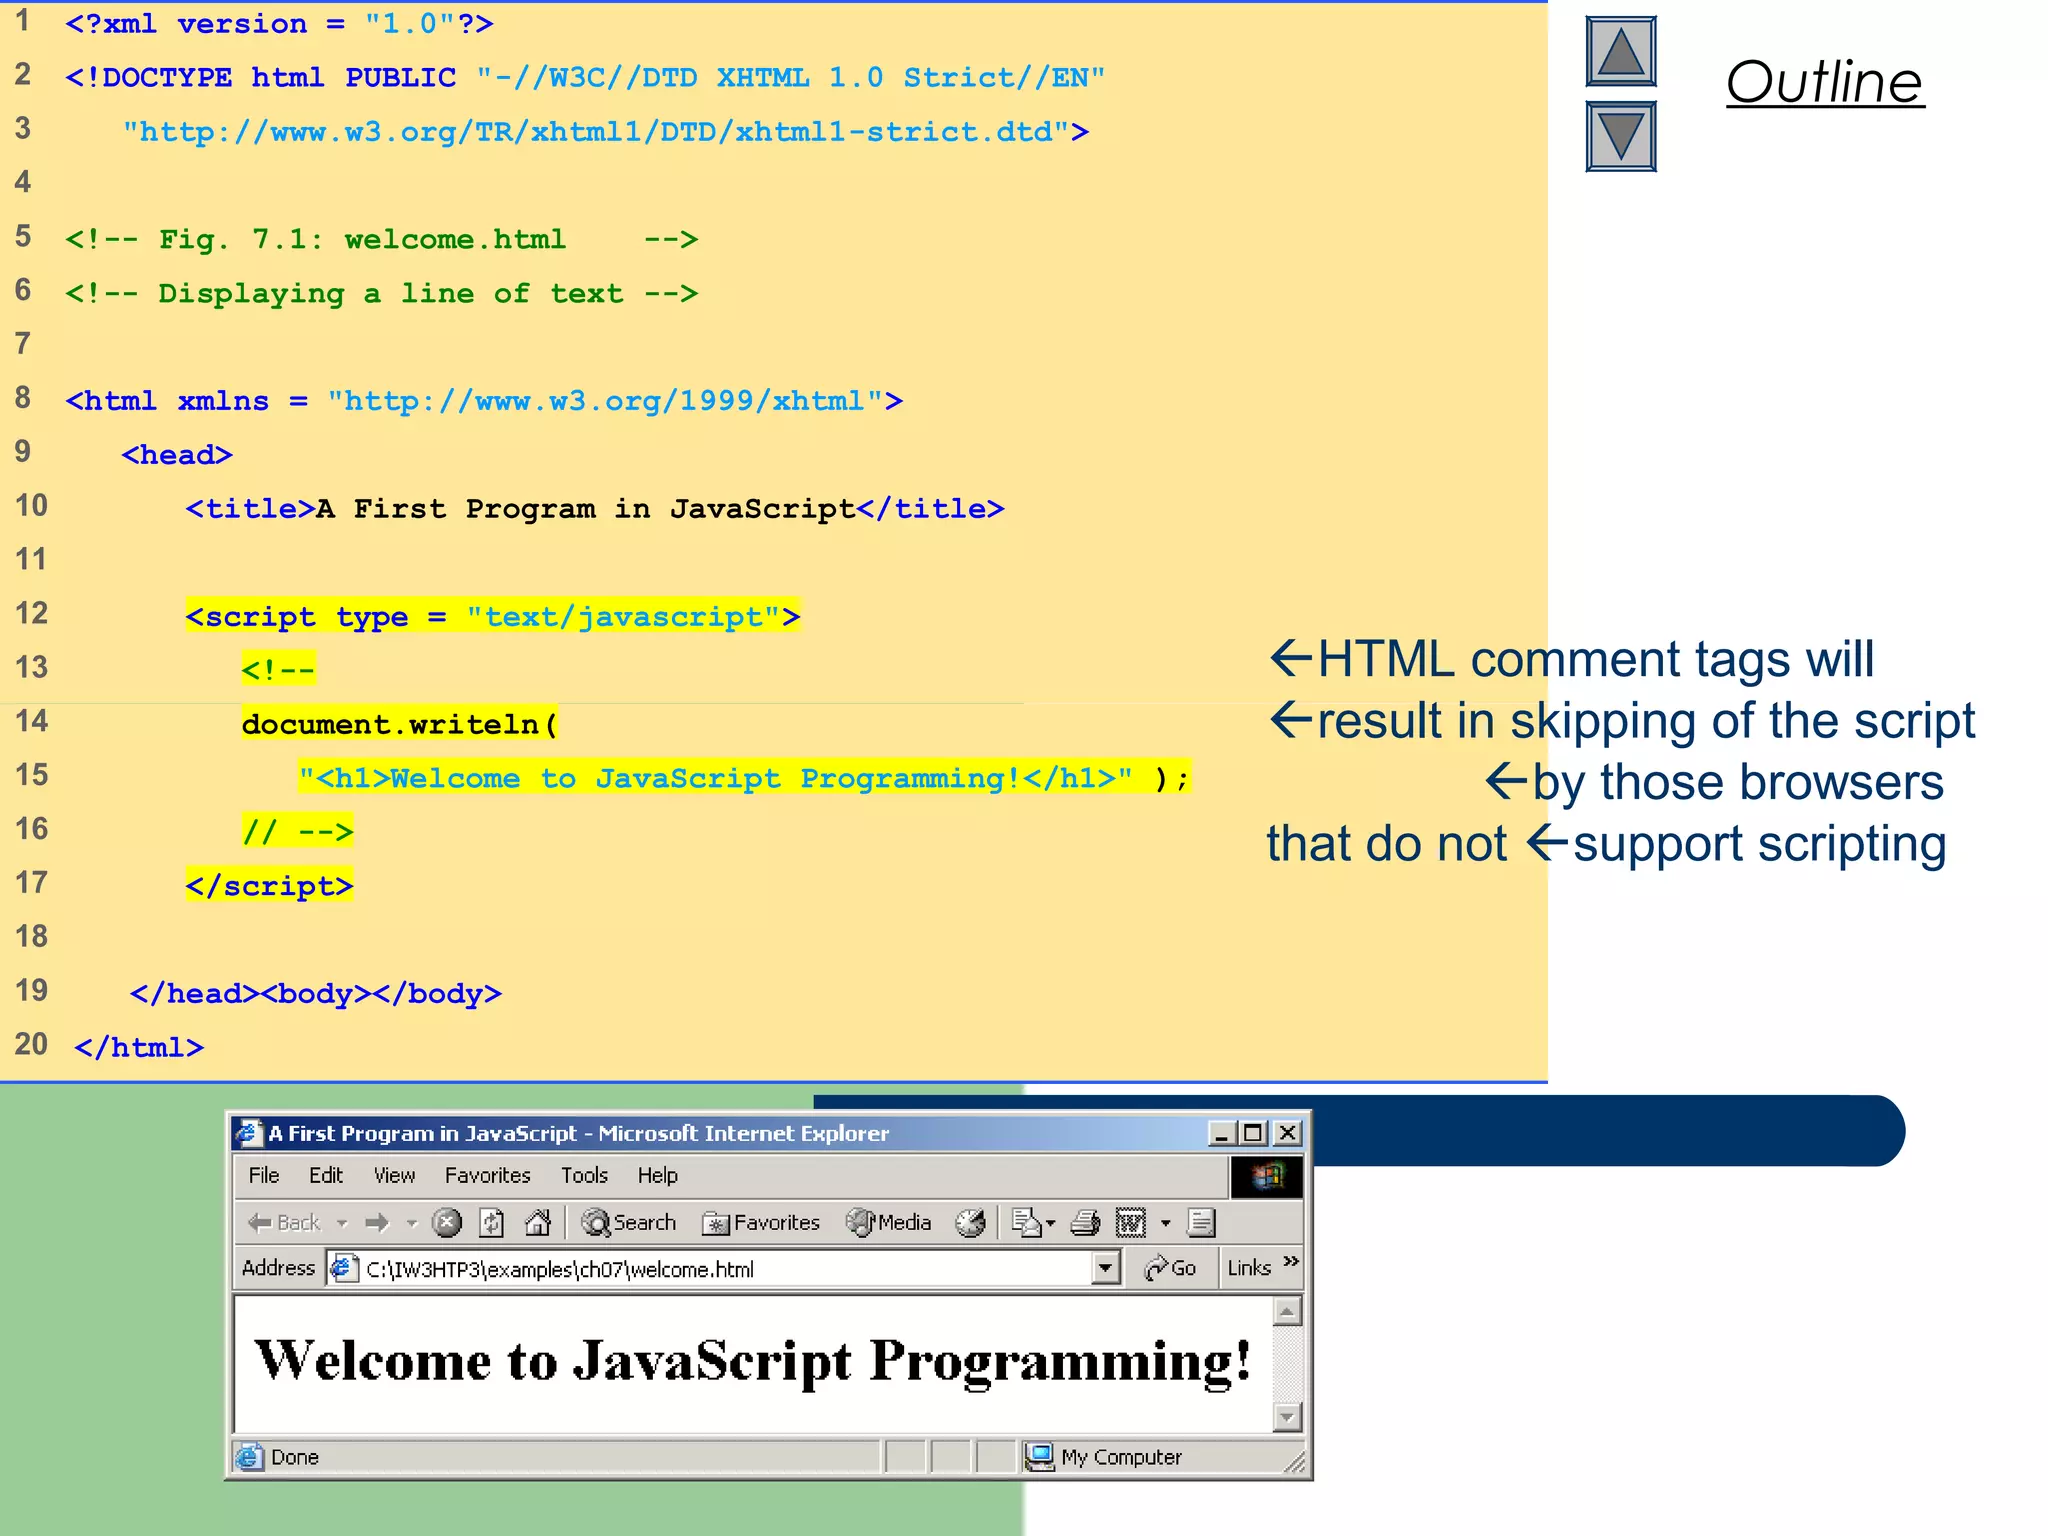Click the 'Welcome to JavaScript Programming!' heading in browser
This screenshot has width=2048, height=1536.
tap(752, 1361)
